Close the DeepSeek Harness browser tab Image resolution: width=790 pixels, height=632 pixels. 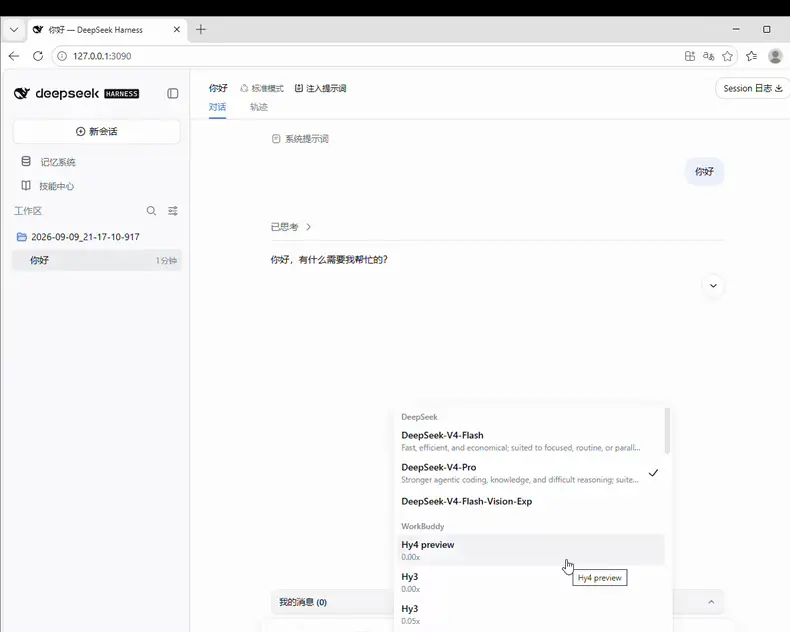177,30
